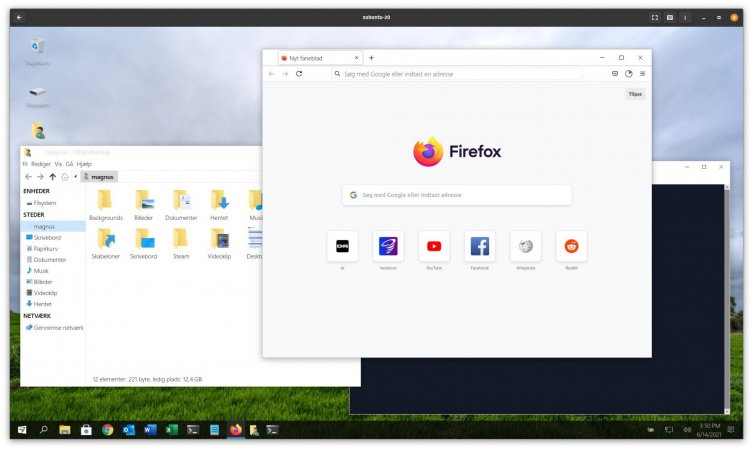Image resolution: width=753 pixels, height=450 pixels.
Task: Open the Facebook shortcut tile in Firefox
Action: pos(480,246)
